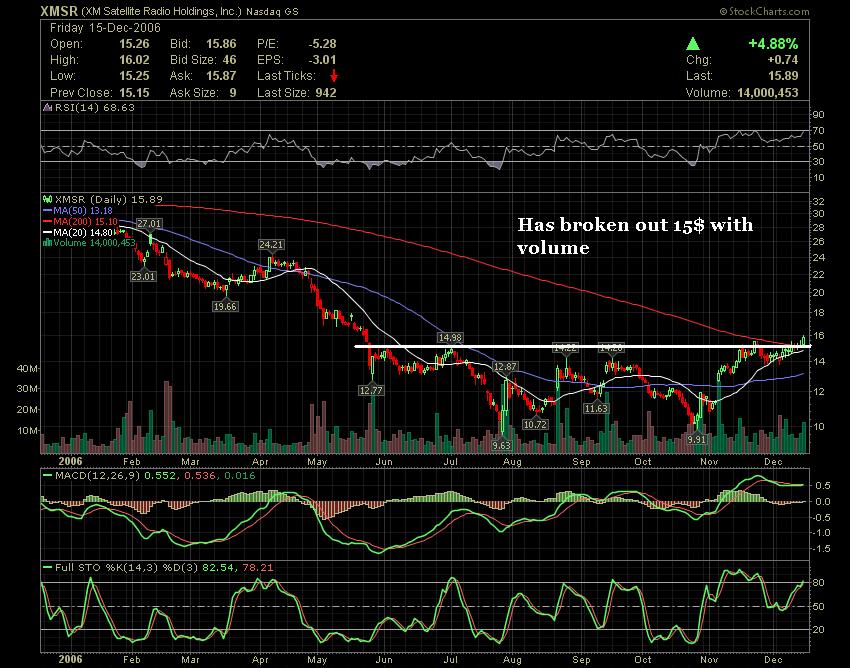The width and height of the screenshot is (850, 668).
Task: Click the MACD histogram value 0.016
Action: 240,476
